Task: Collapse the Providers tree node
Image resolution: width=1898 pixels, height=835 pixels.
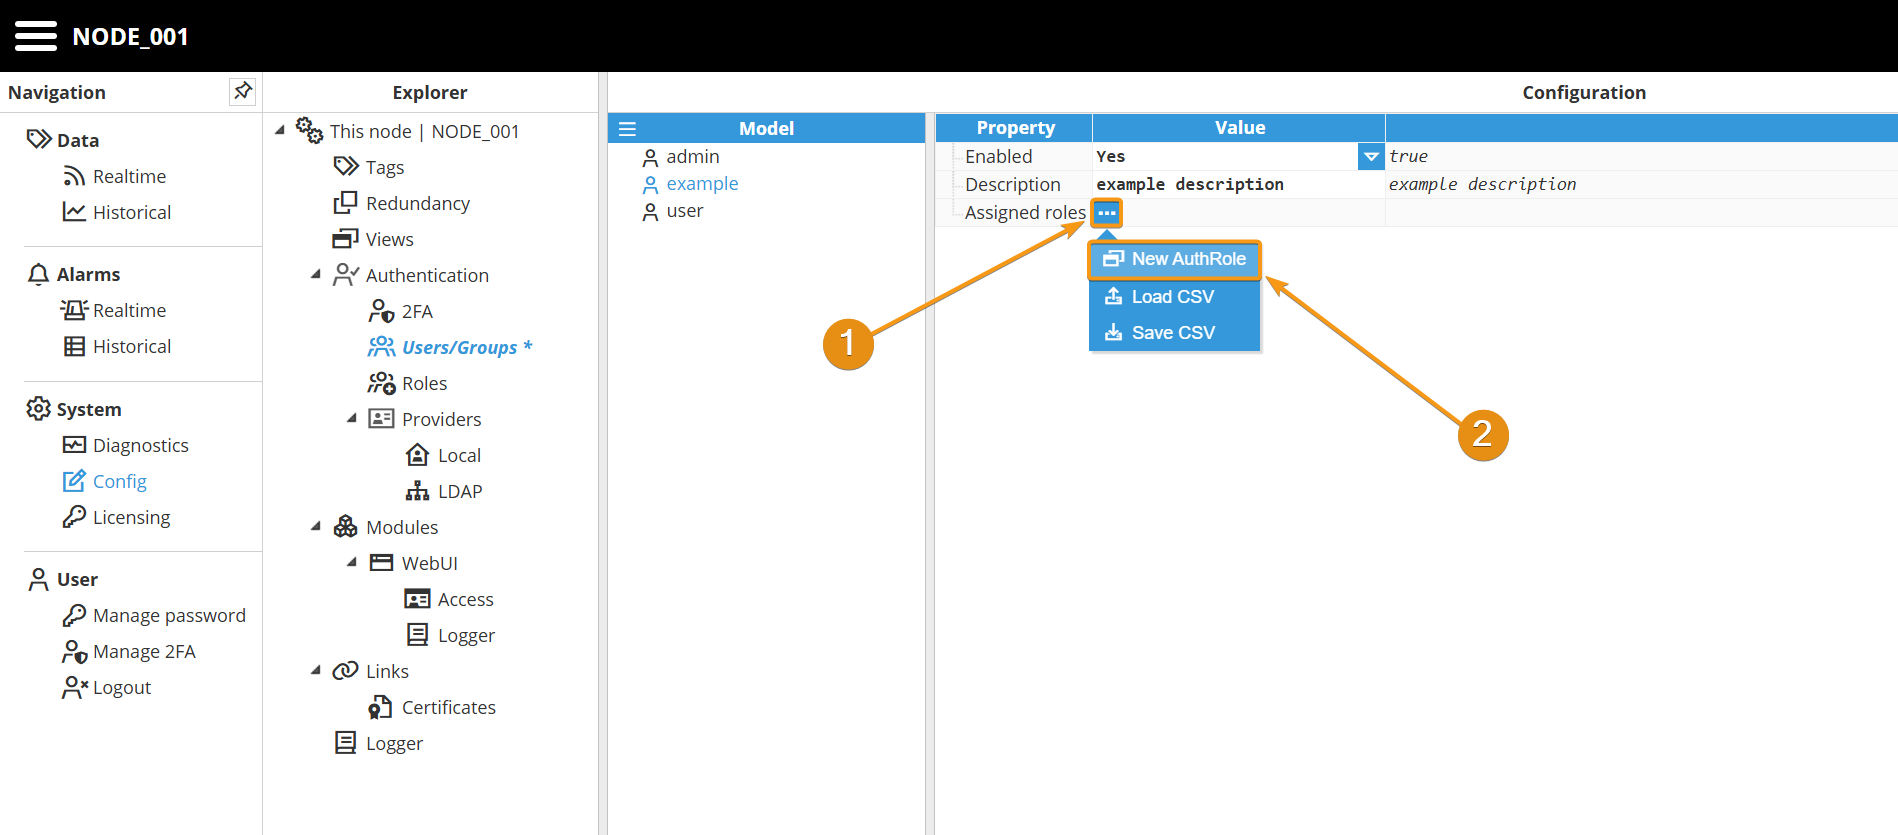Action: (x=352, y=419)
